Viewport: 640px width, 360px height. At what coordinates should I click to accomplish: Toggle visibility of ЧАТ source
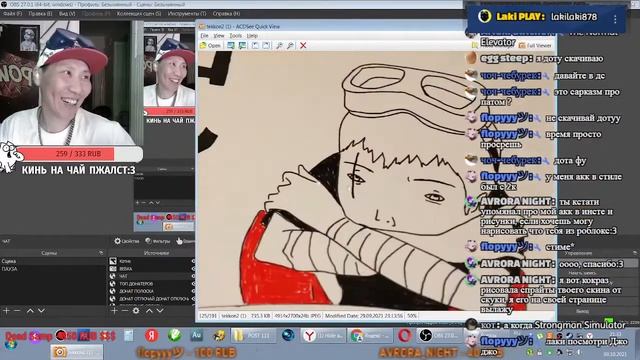click(193, 276)
